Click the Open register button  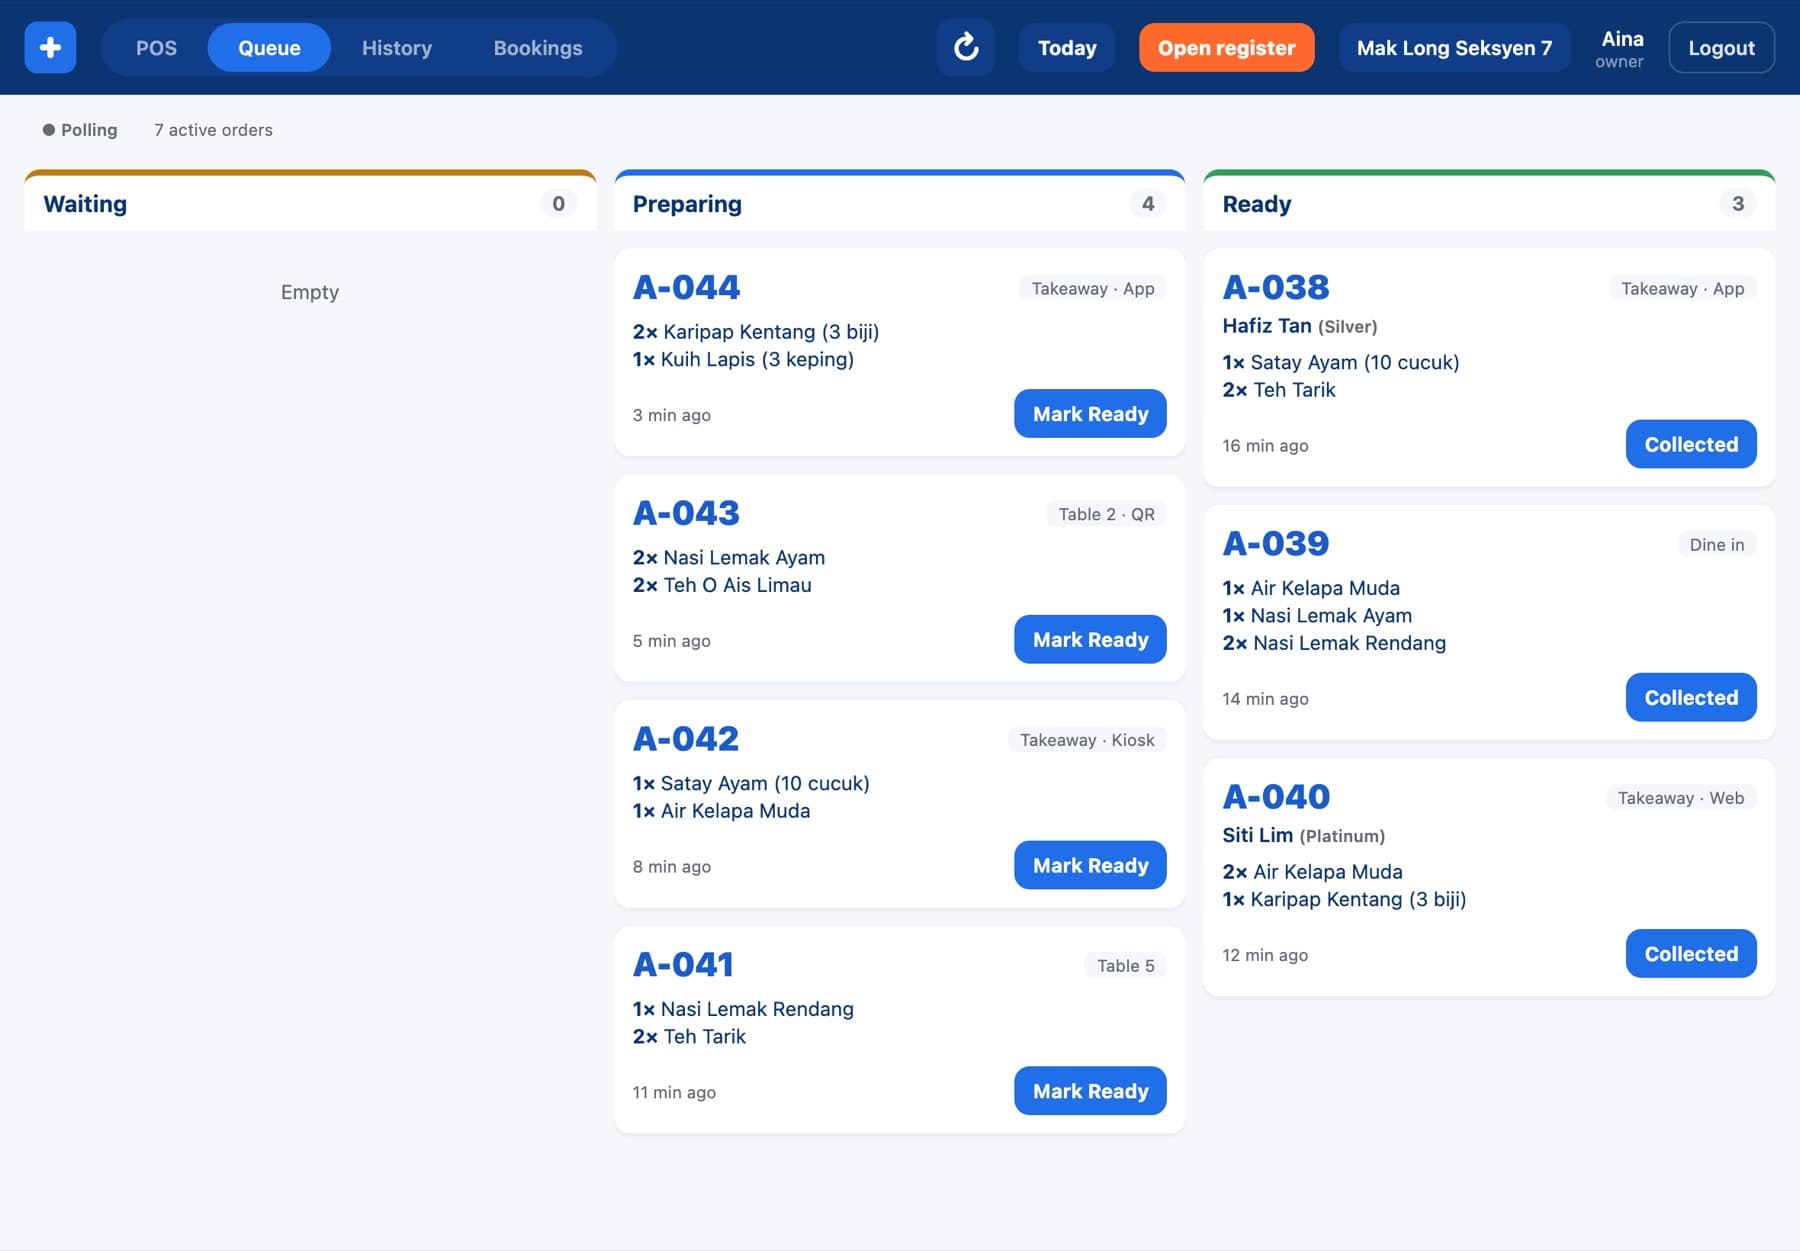click(x=1226, y=48)
